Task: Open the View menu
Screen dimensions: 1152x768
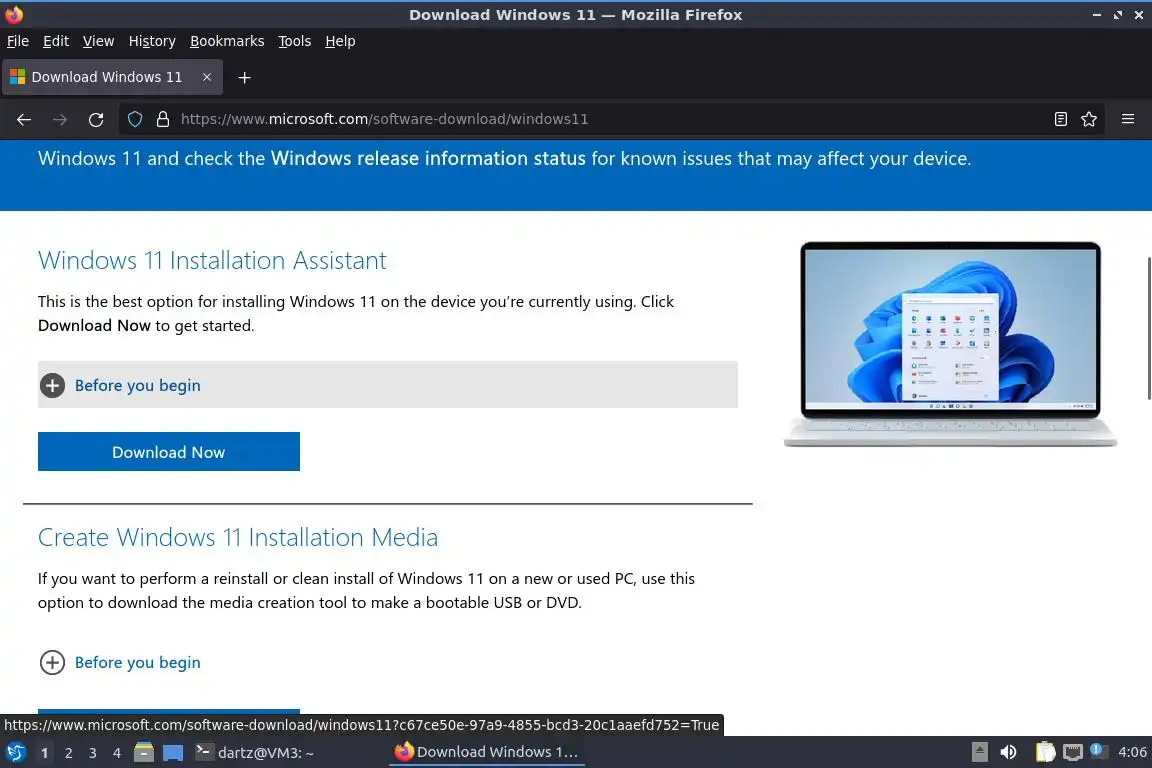Action: coord(98,41)
